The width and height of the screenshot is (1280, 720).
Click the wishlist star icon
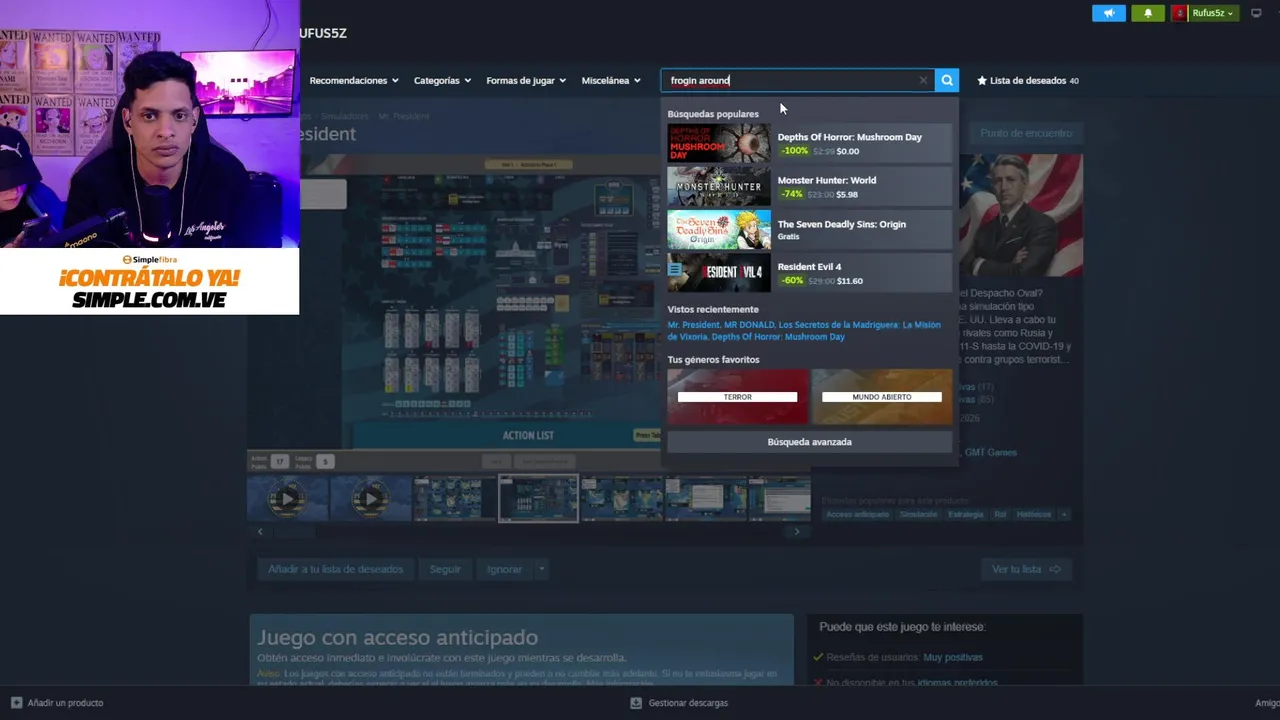[982, 80]
